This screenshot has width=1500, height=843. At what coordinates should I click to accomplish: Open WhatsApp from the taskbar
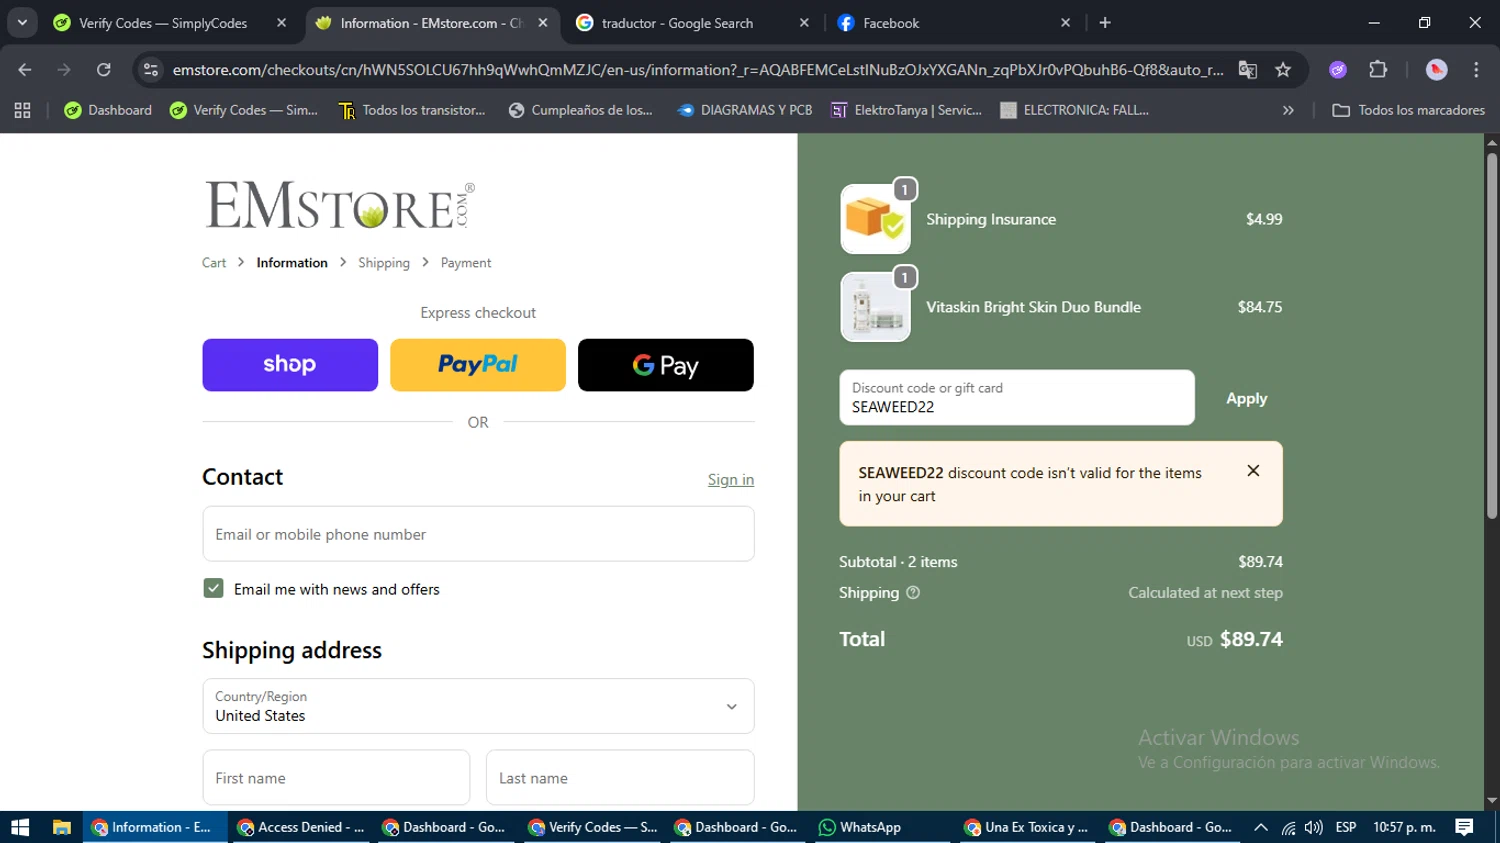pos(860,827)
